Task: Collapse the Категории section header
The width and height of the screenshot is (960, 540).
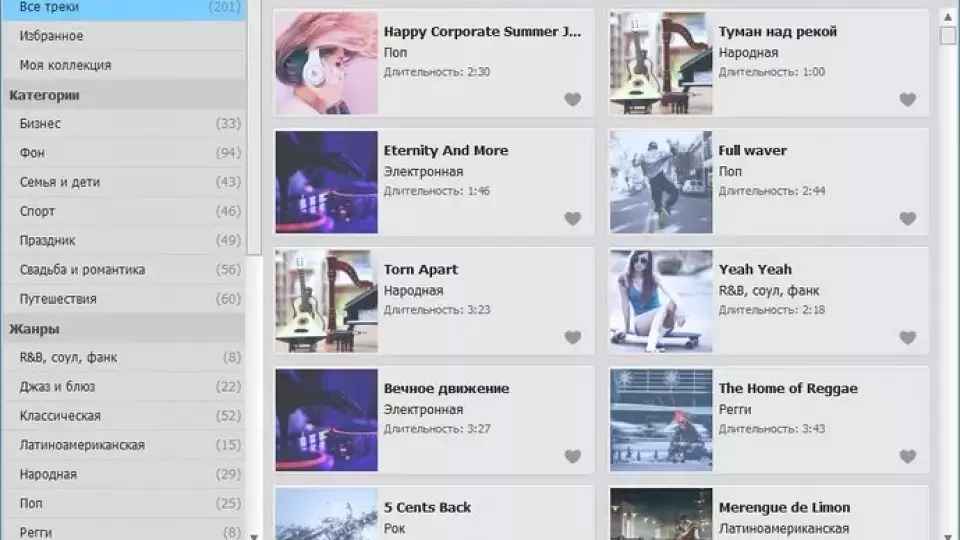Action: pos(122,95)
